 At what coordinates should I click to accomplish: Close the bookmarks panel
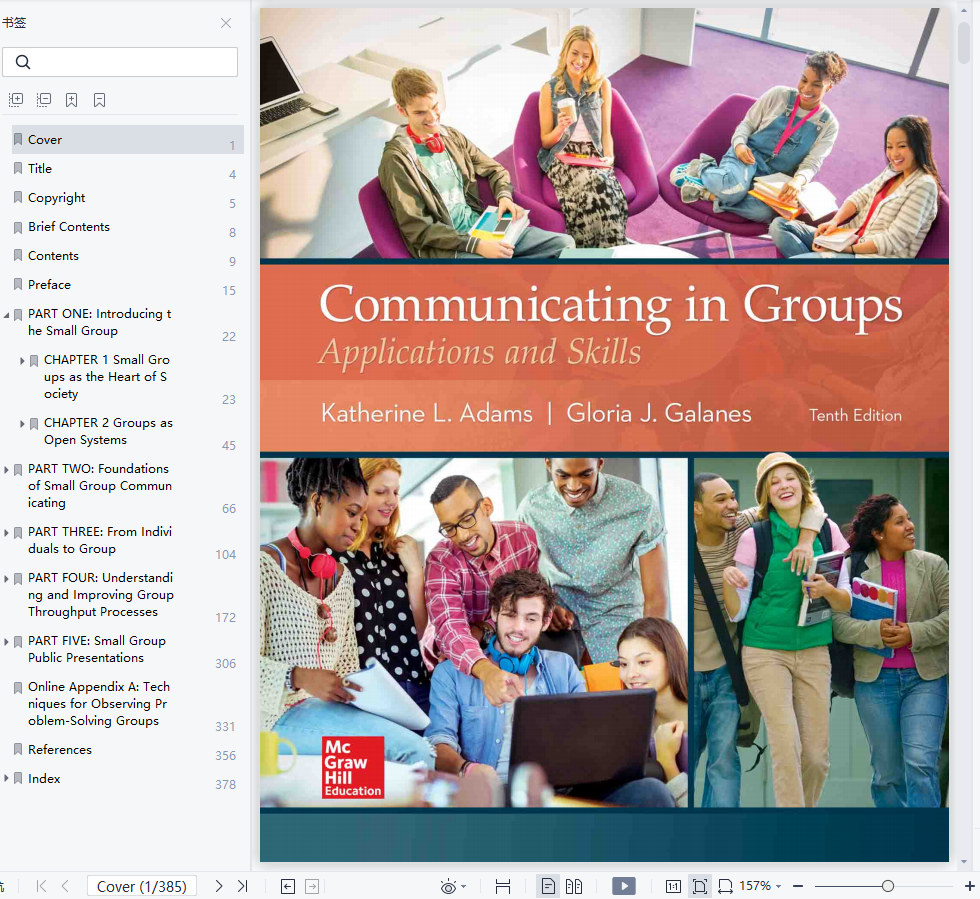[x=226, y=23]
